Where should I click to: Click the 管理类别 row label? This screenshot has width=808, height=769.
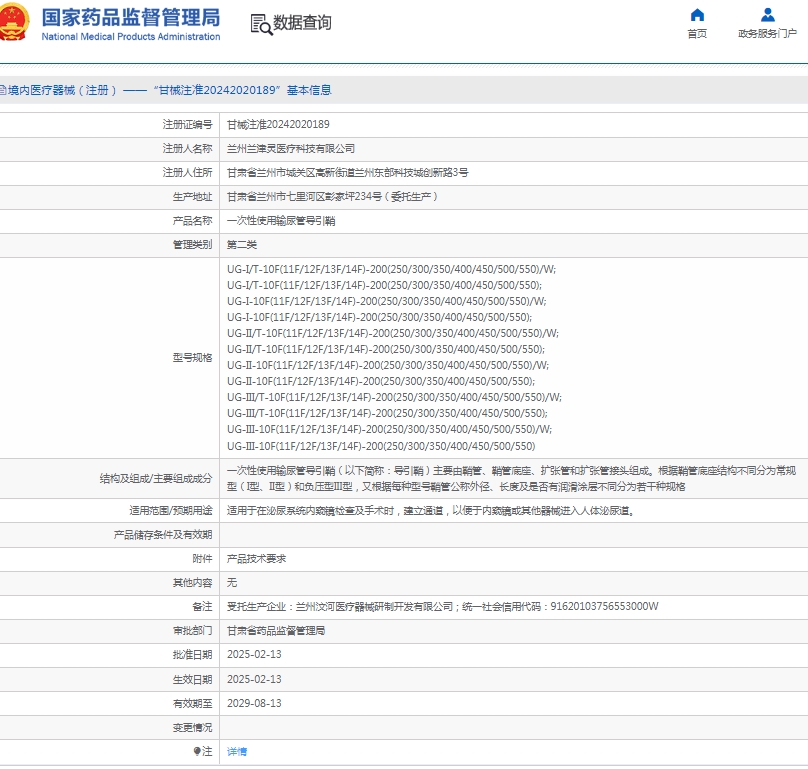coord(192,244)
